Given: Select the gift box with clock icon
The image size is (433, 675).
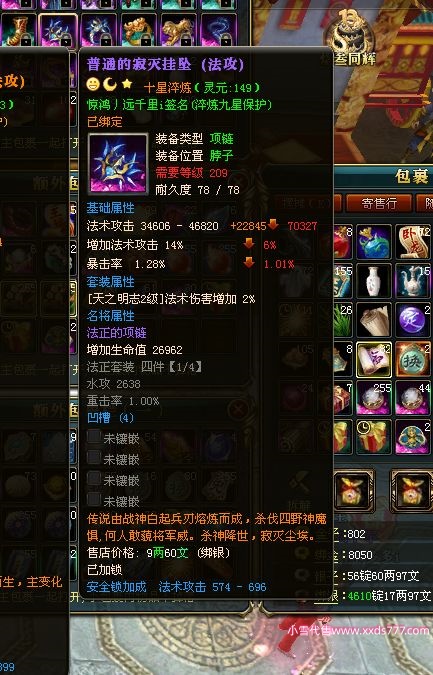Looking at the screenshot, I should (374, 438).
